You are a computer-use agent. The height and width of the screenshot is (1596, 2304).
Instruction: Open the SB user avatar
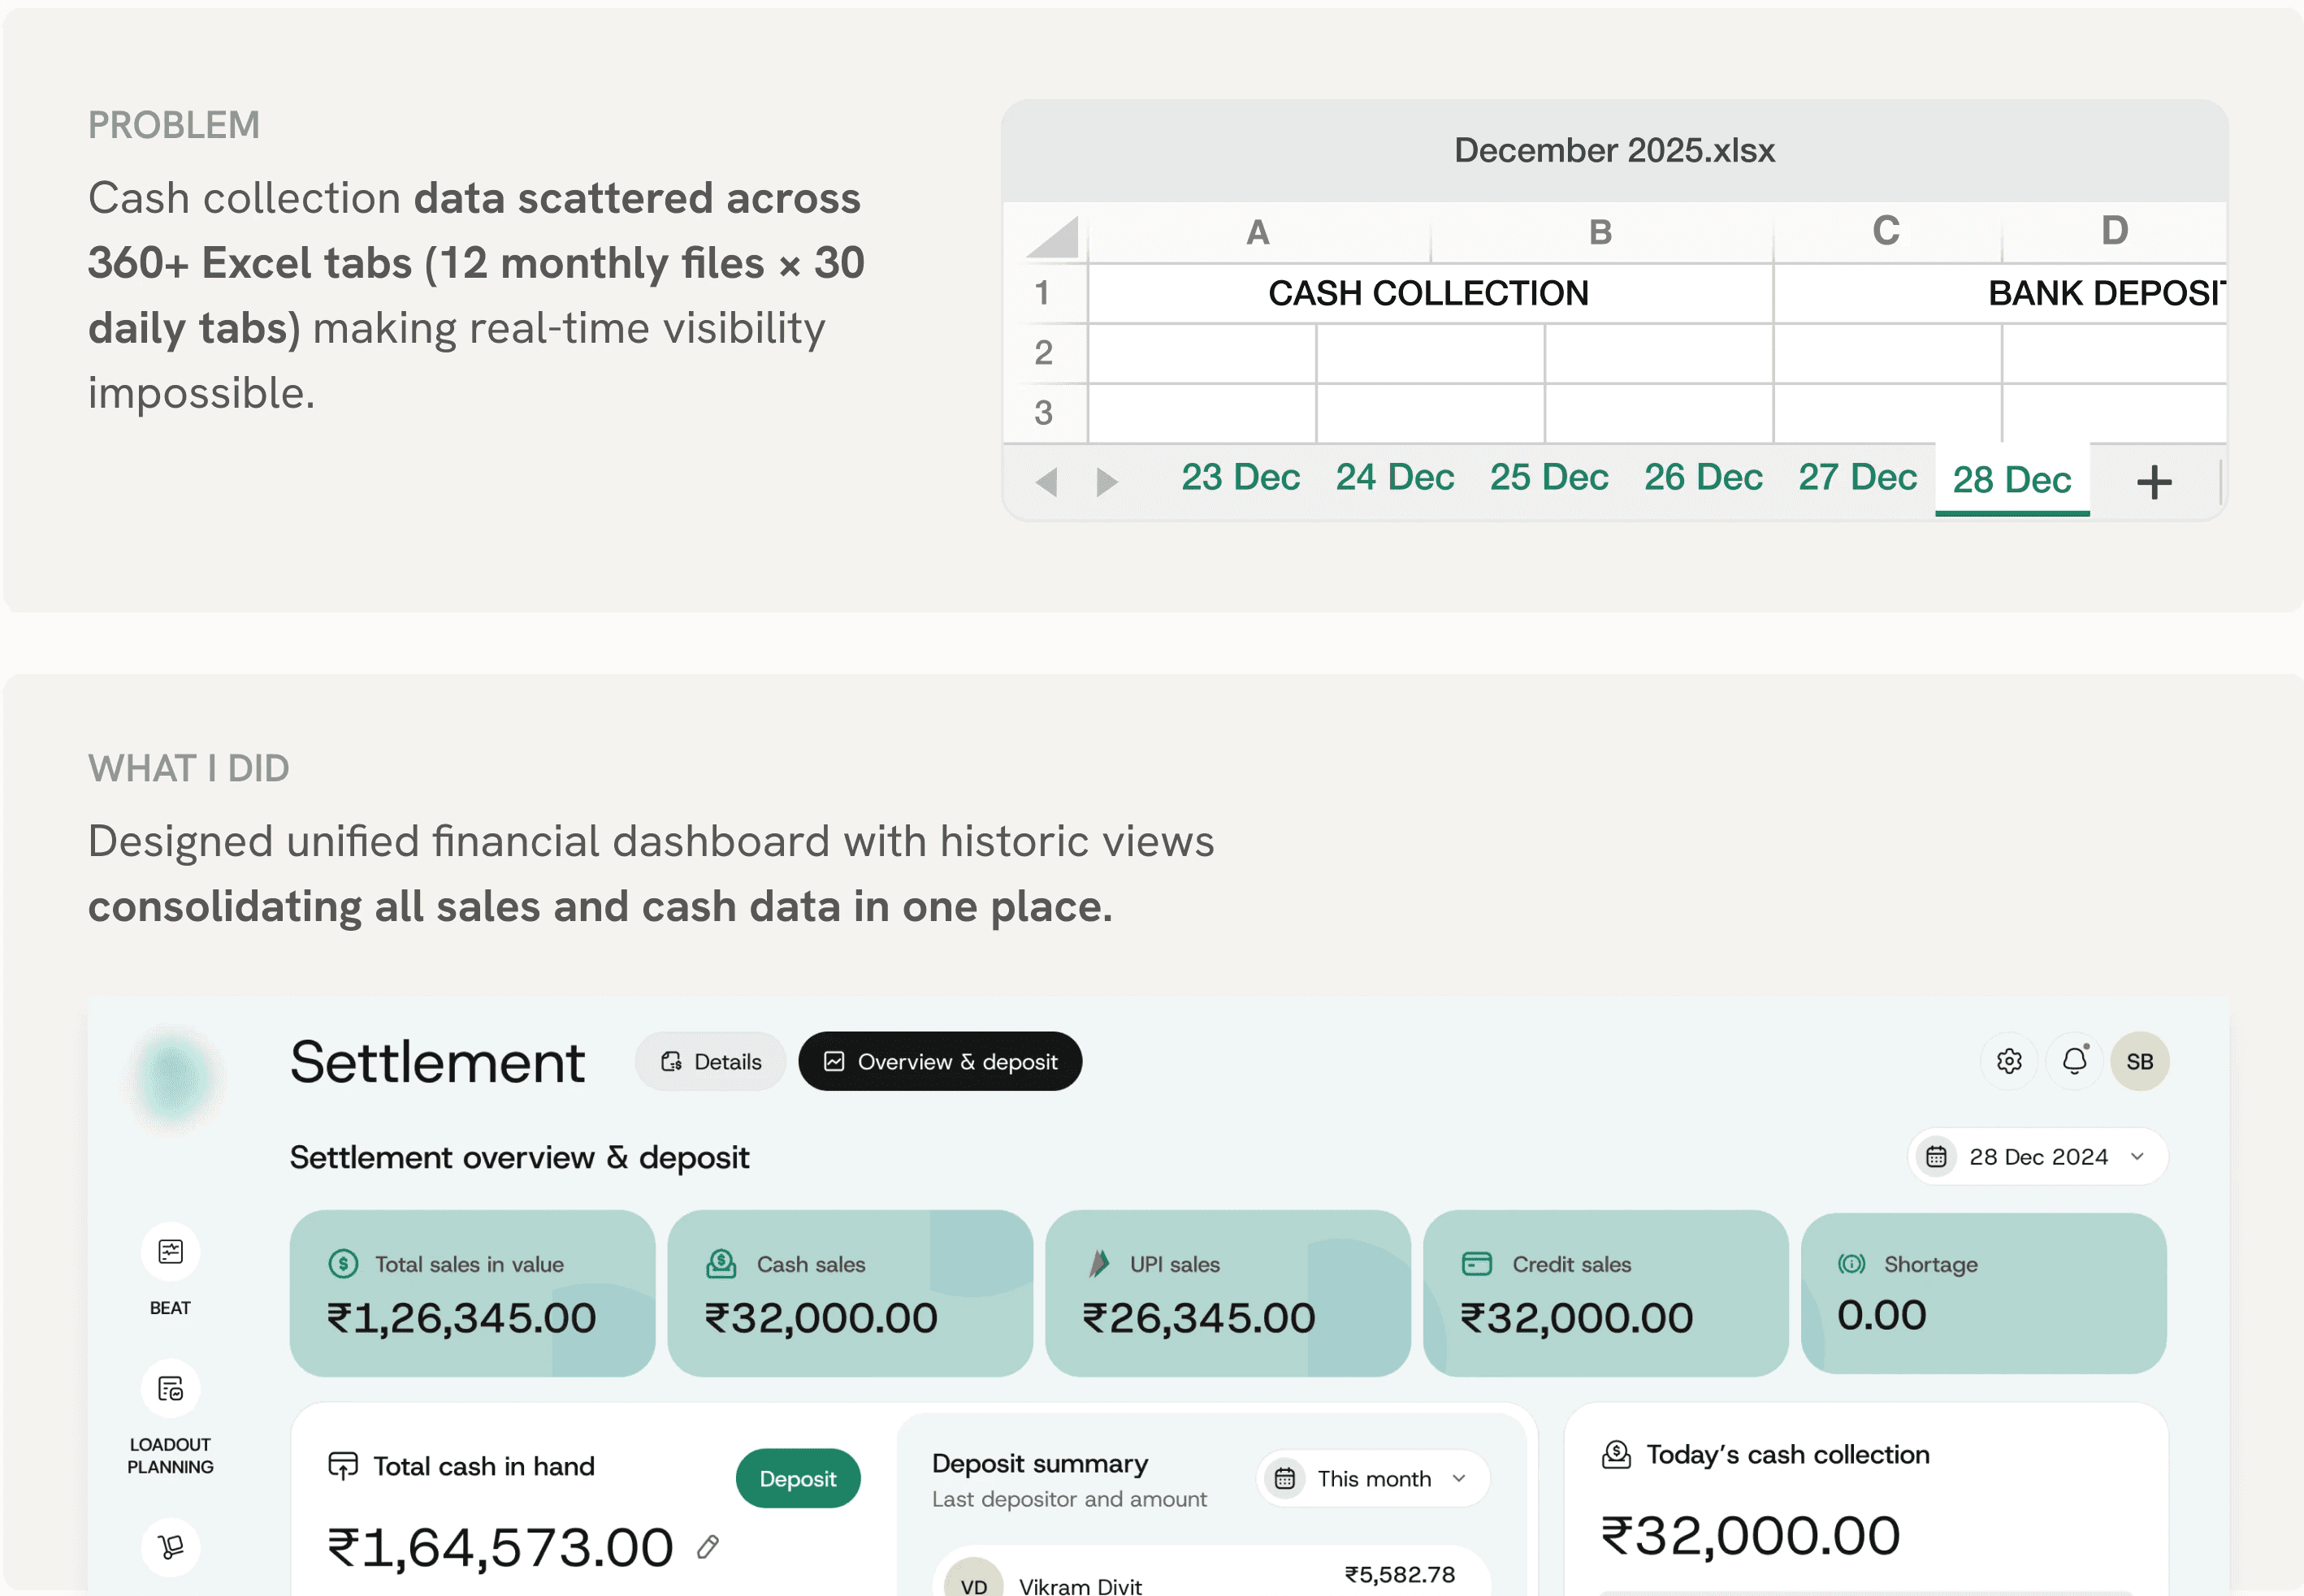(x=2139, y=1061)
